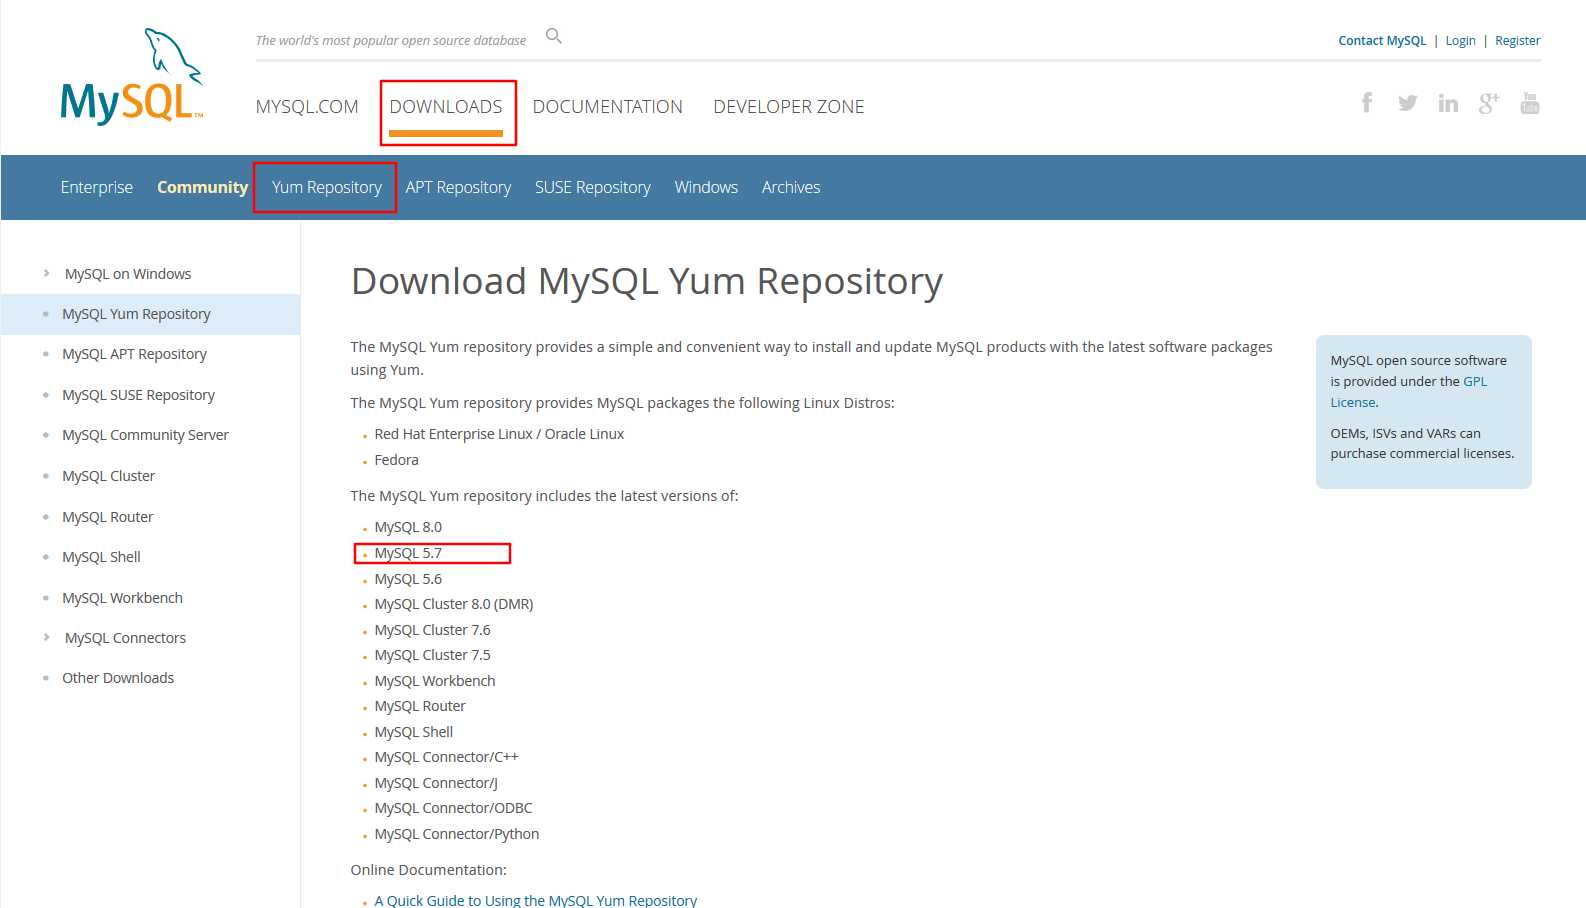Open MySQL Community Server sidebar item
The height and width of the screenshot is (908, 1586).
point(145,435)
